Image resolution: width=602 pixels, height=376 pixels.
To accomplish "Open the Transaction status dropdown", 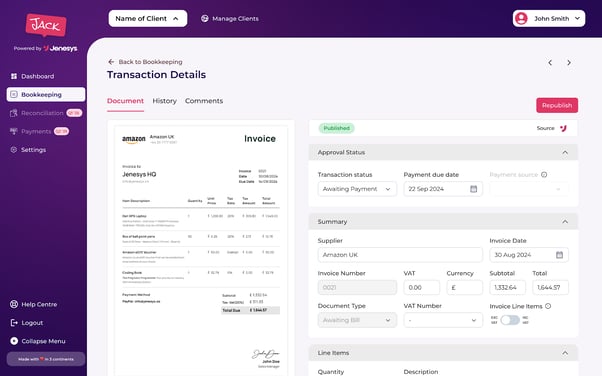I will 357,189.
